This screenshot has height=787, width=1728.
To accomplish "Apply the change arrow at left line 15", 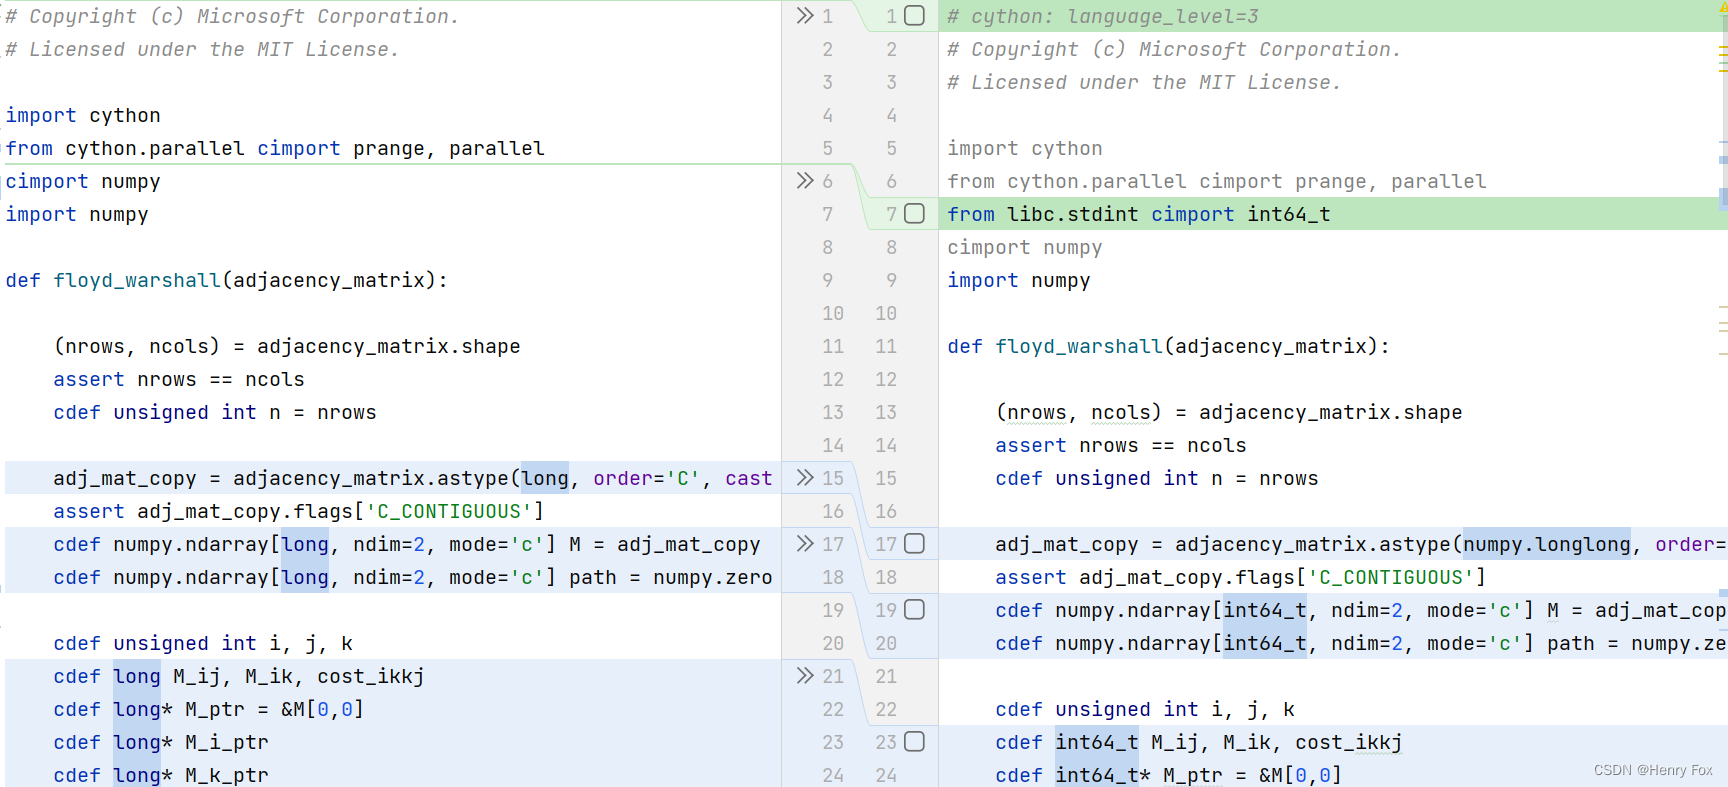I will [x=805, y=477].
